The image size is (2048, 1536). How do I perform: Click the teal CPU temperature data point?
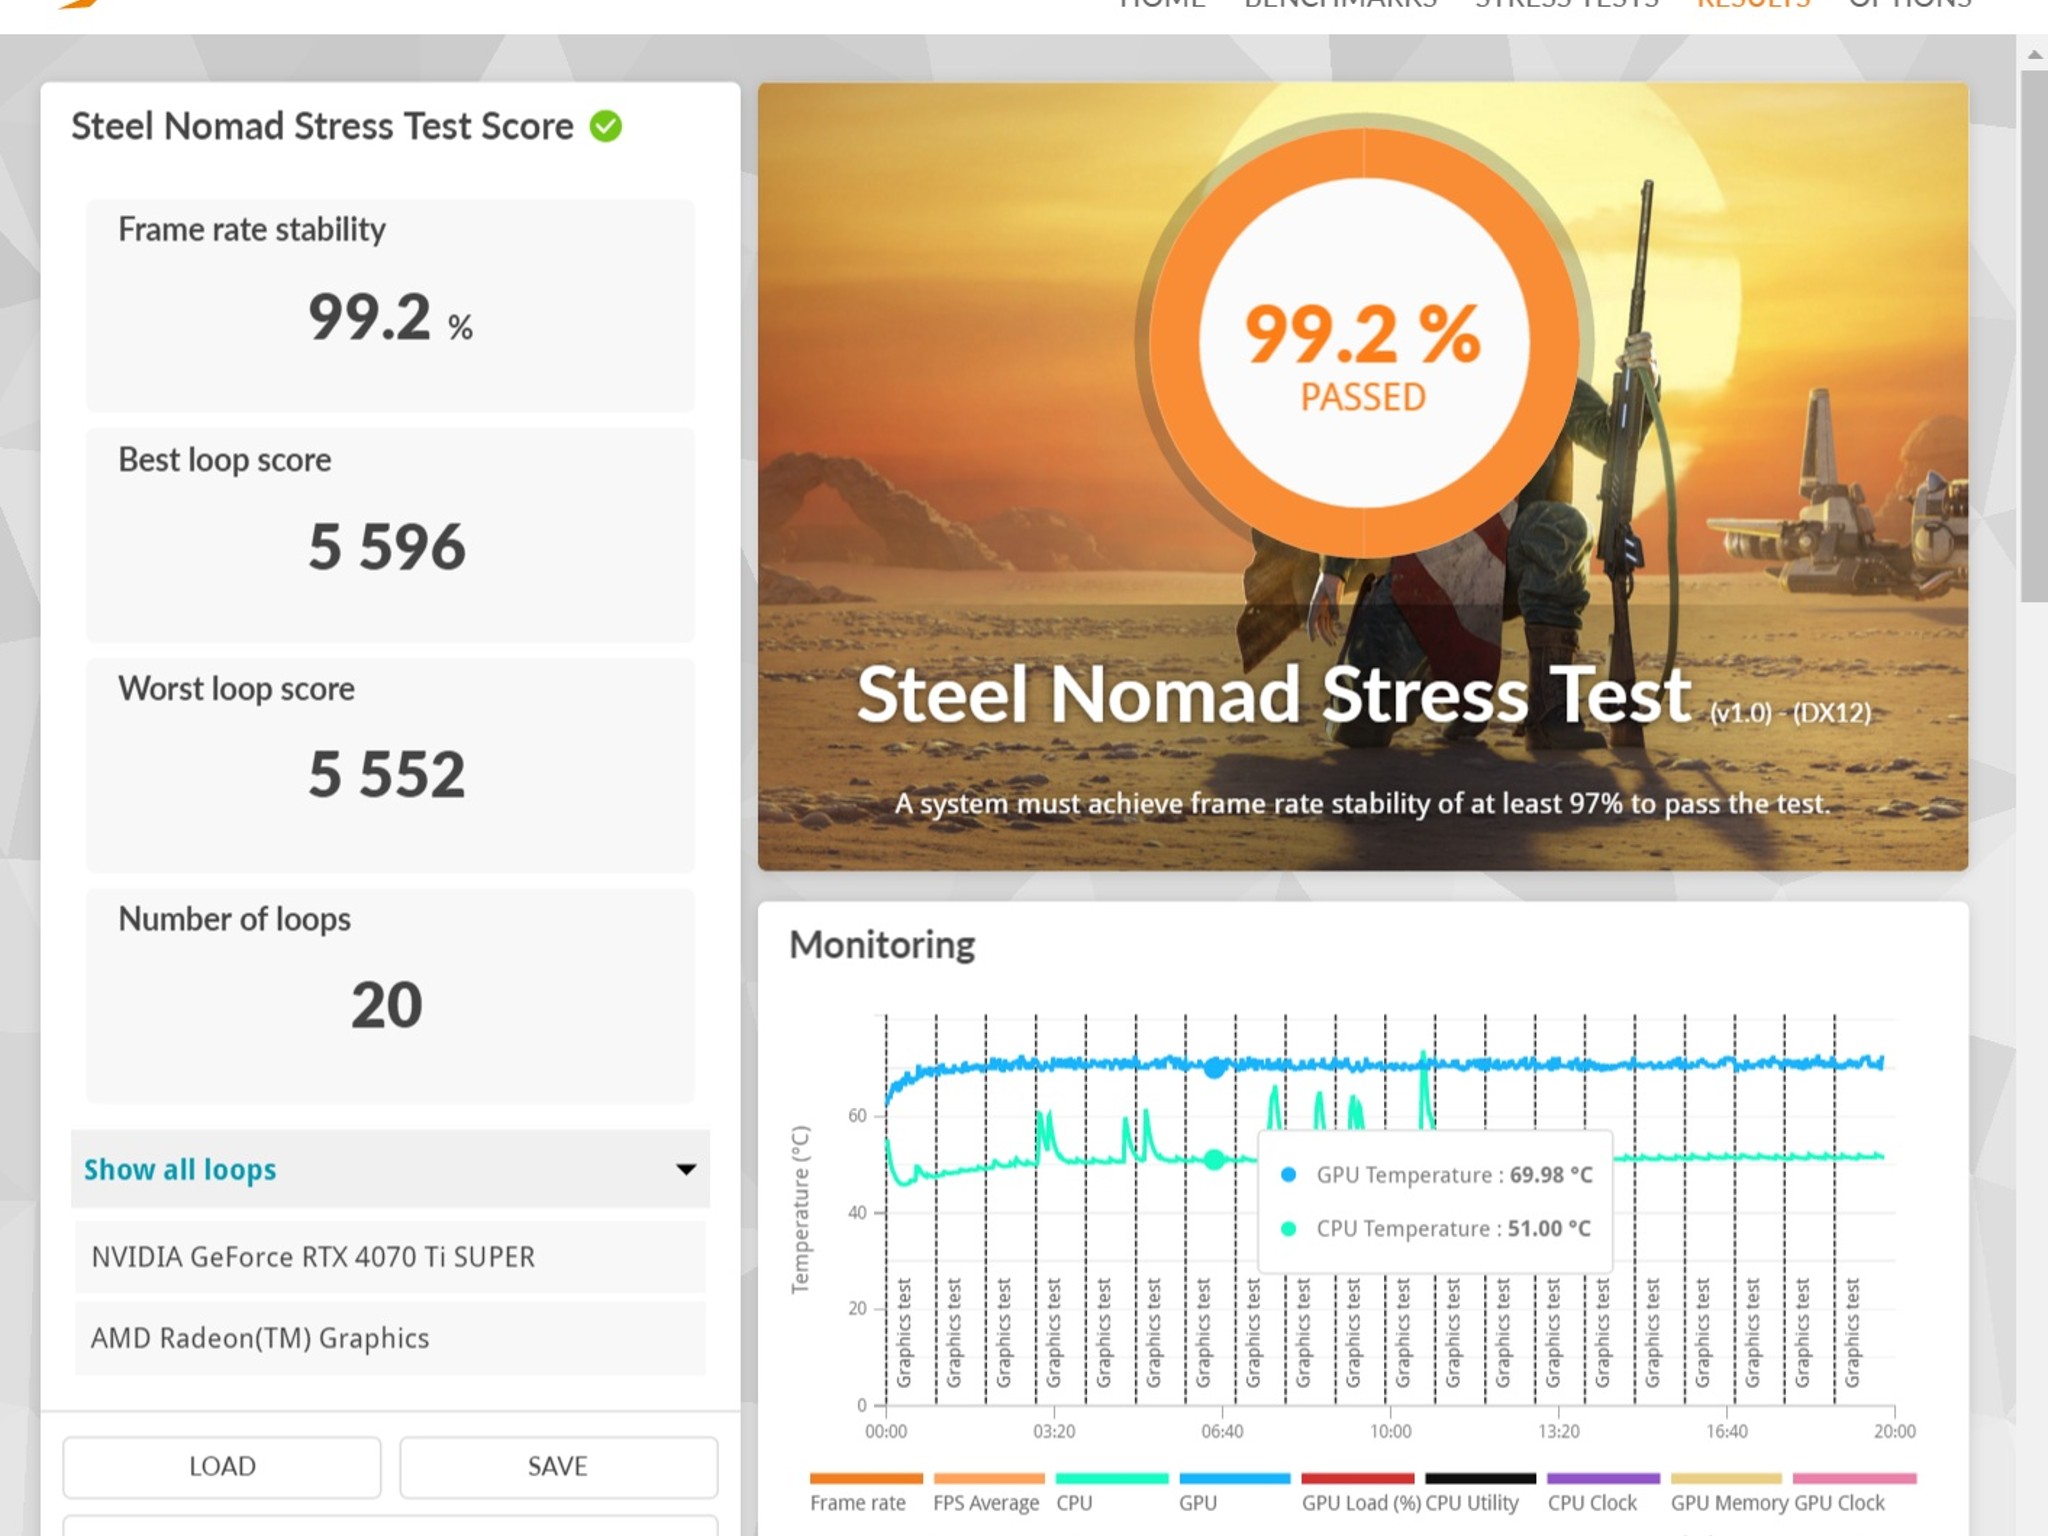coord(1214,1160)
